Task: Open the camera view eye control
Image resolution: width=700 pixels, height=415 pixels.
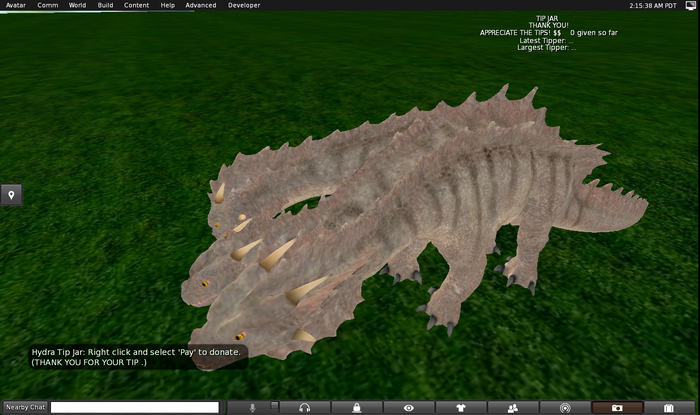Action: click(x=408, y=407)
